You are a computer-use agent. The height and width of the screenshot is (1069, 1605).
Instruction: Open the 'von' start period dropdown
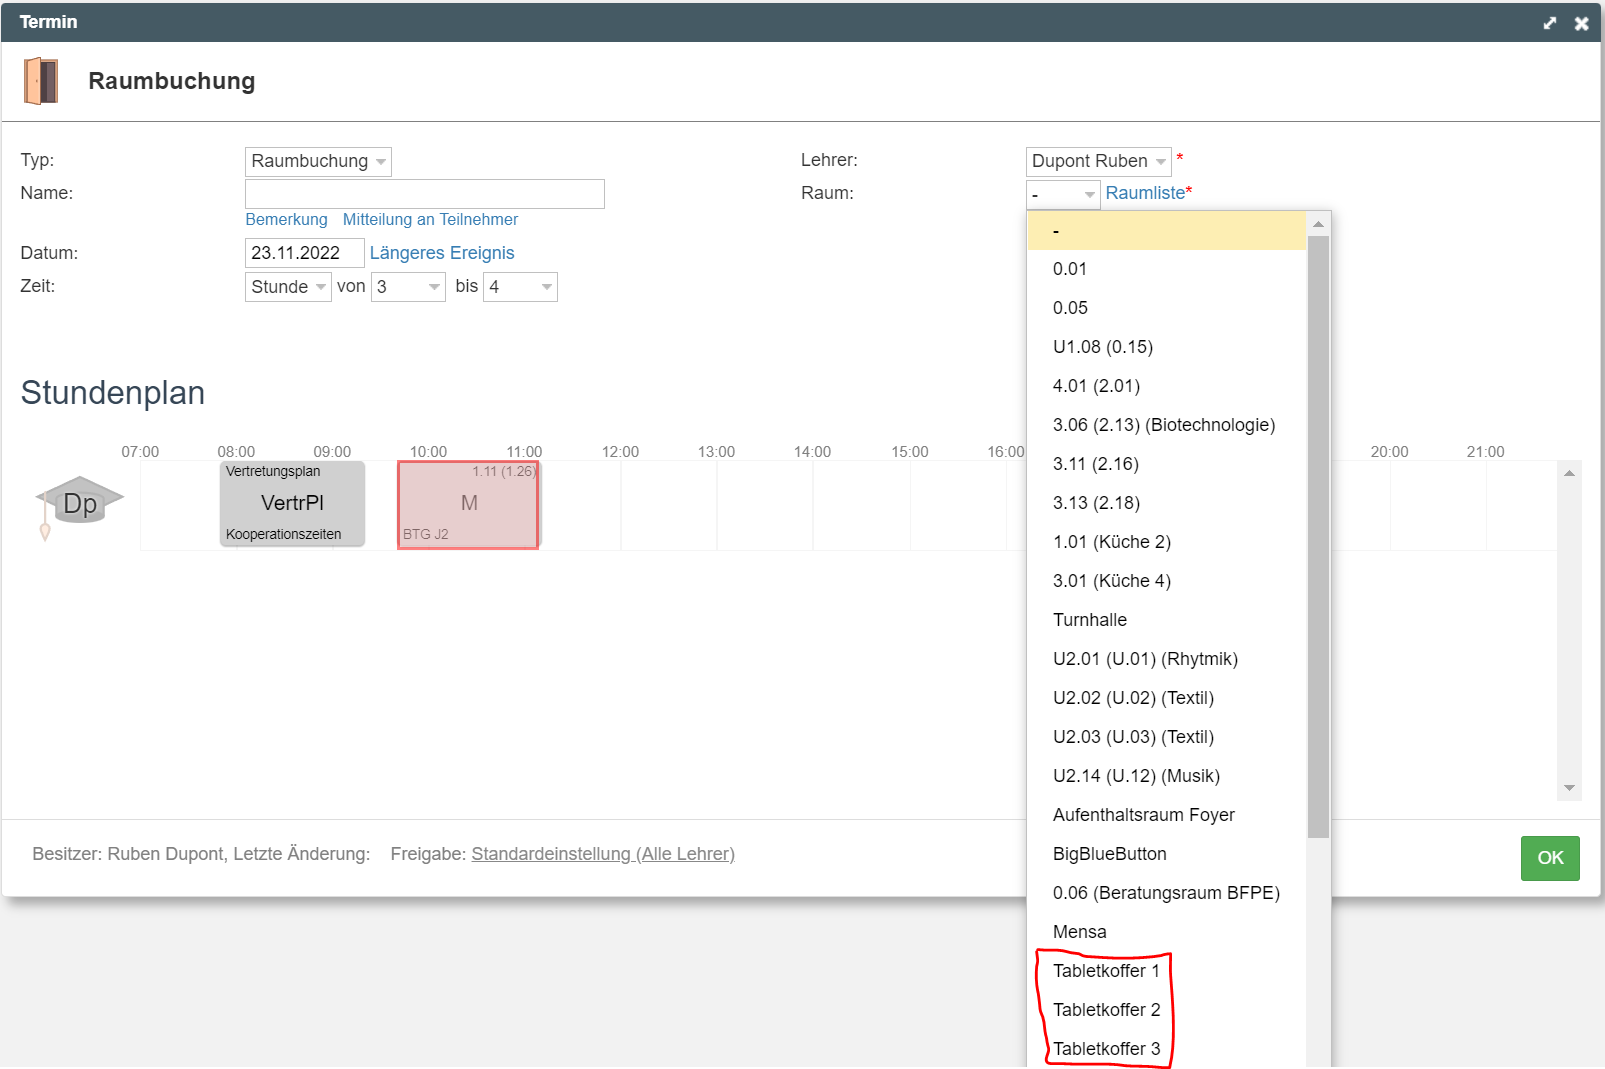408,287
